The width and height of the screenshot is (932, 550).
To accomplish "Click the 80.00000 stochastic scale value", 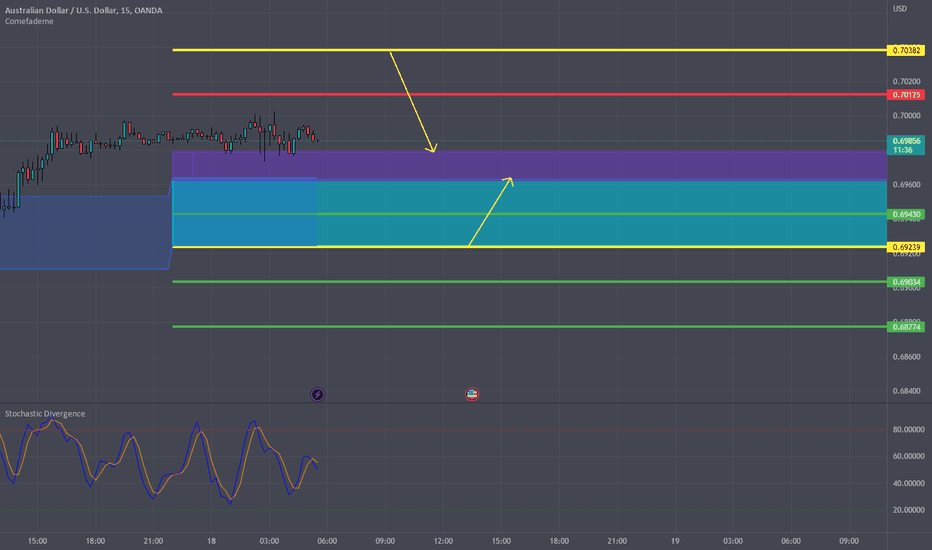I will tap(908, 429).
